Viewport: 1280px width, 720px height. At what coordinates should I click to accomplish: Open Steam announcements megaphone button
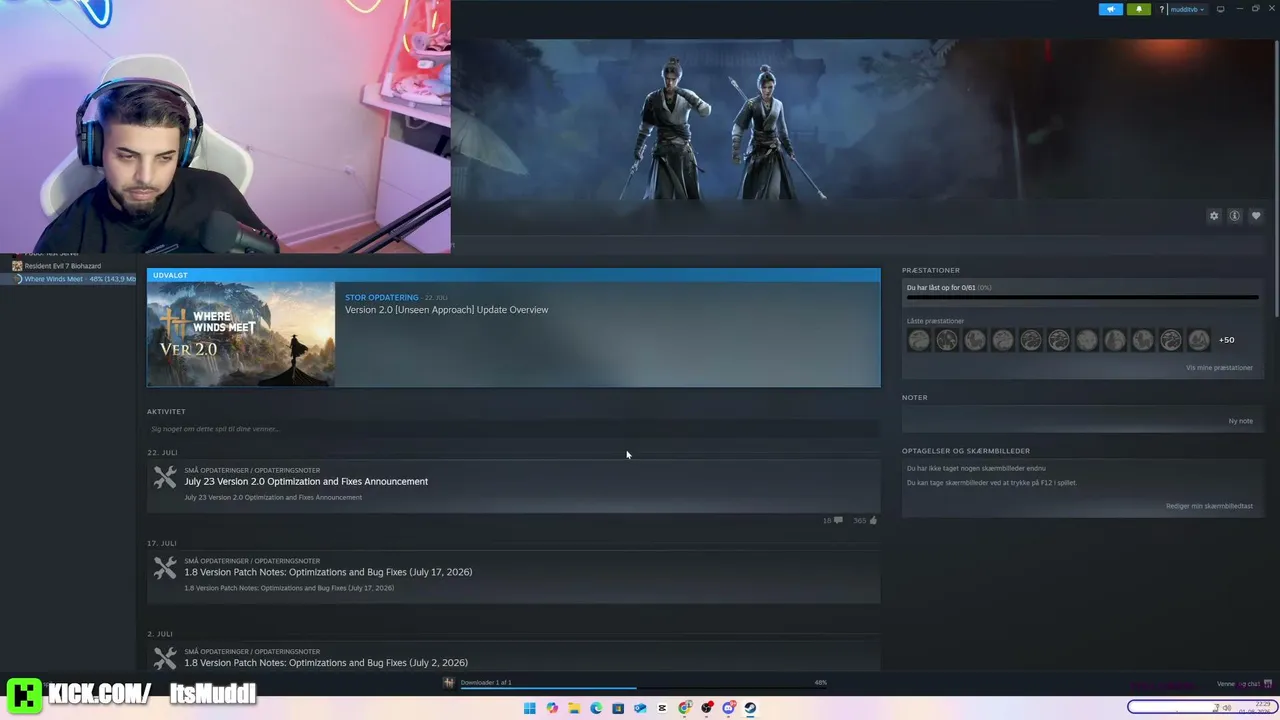[1111, 9]
